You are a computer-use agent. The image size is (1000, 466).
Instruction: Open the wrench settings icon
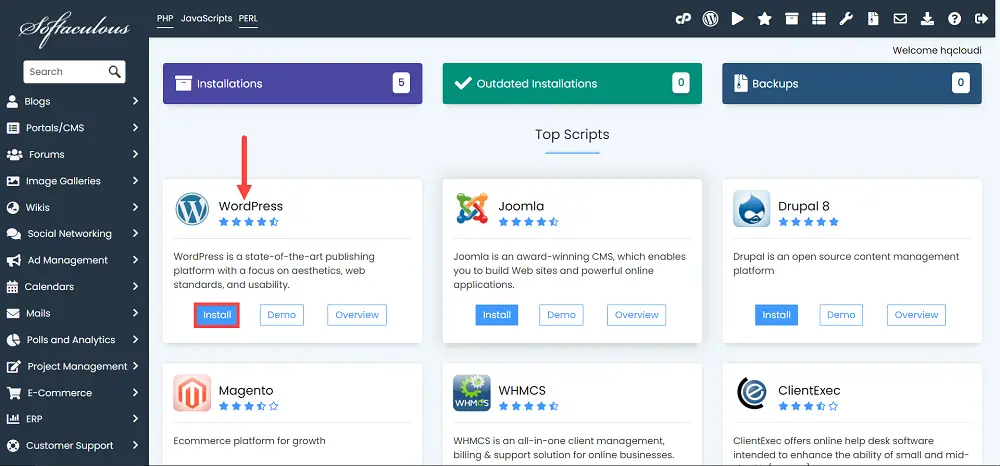click(x=846, y=18)
